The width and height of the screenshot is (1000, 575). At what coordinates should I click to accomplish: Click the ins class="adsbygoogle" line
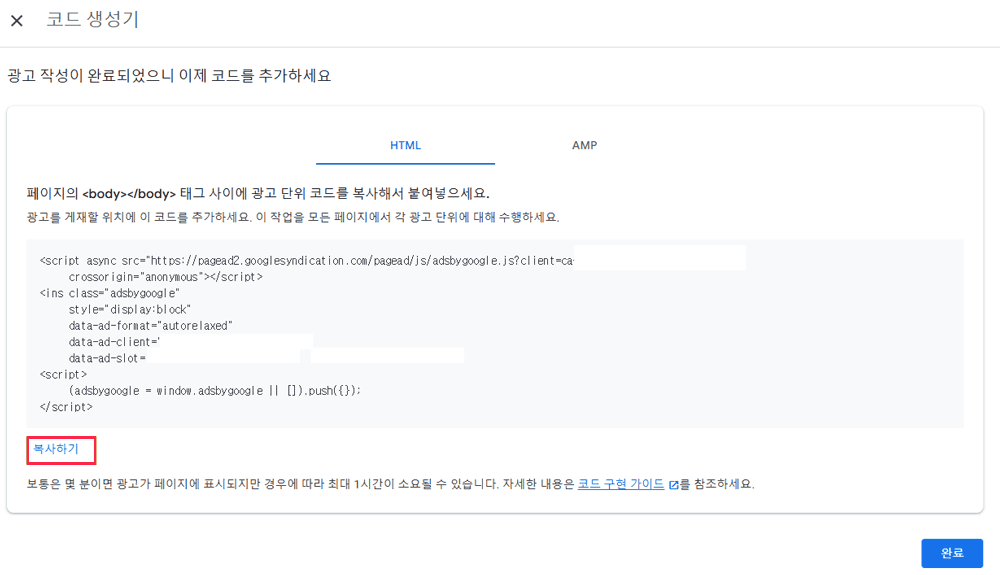110,293
